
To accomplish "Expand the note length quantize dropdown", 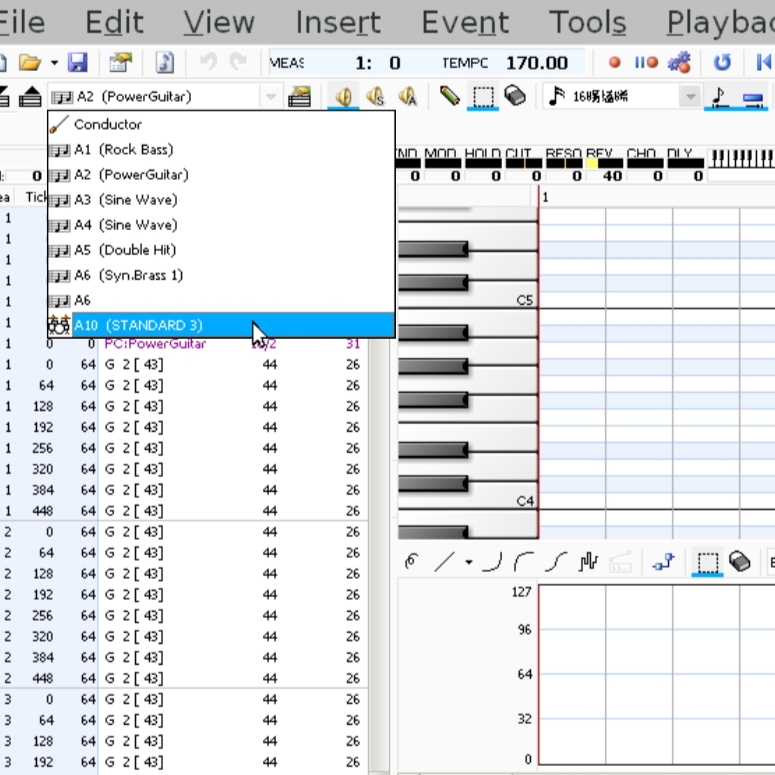I will (x=690, y=96).
